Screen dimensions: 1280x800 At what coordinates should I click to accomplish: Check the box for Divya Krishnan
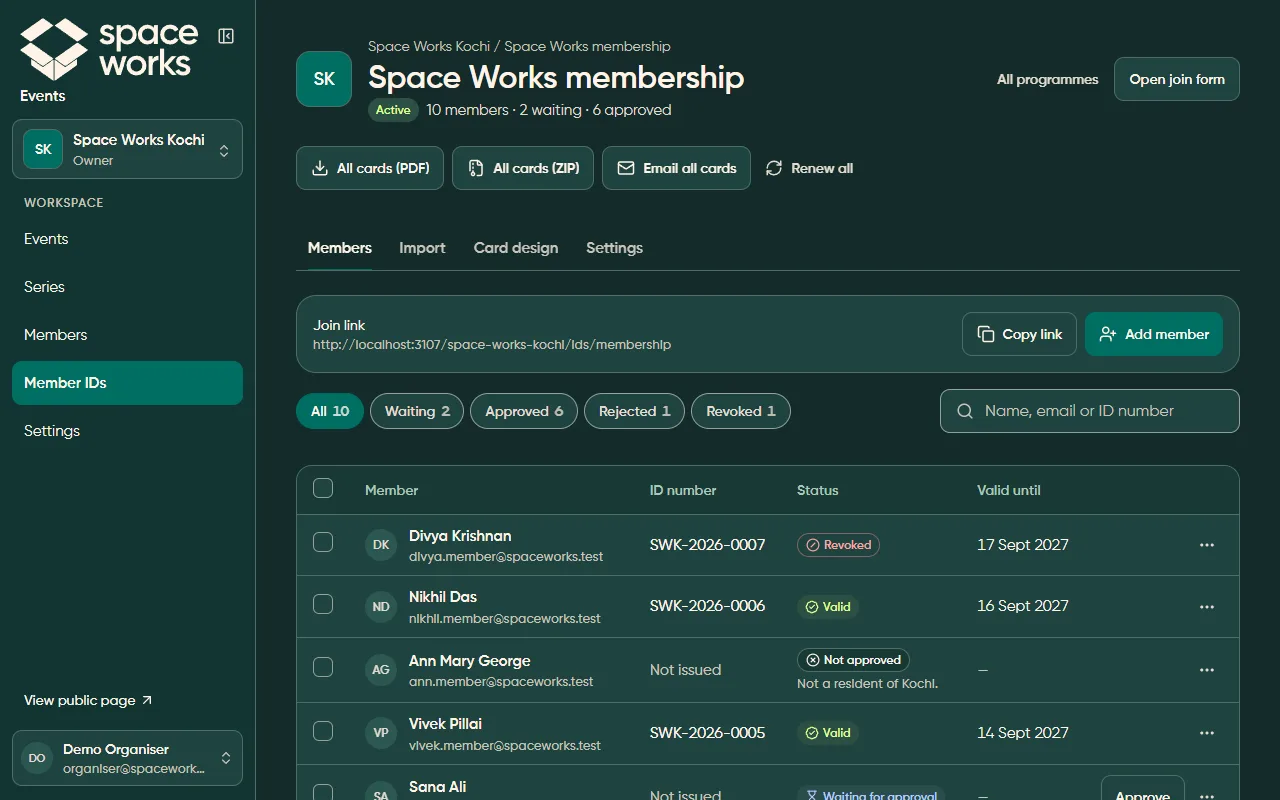323,542
